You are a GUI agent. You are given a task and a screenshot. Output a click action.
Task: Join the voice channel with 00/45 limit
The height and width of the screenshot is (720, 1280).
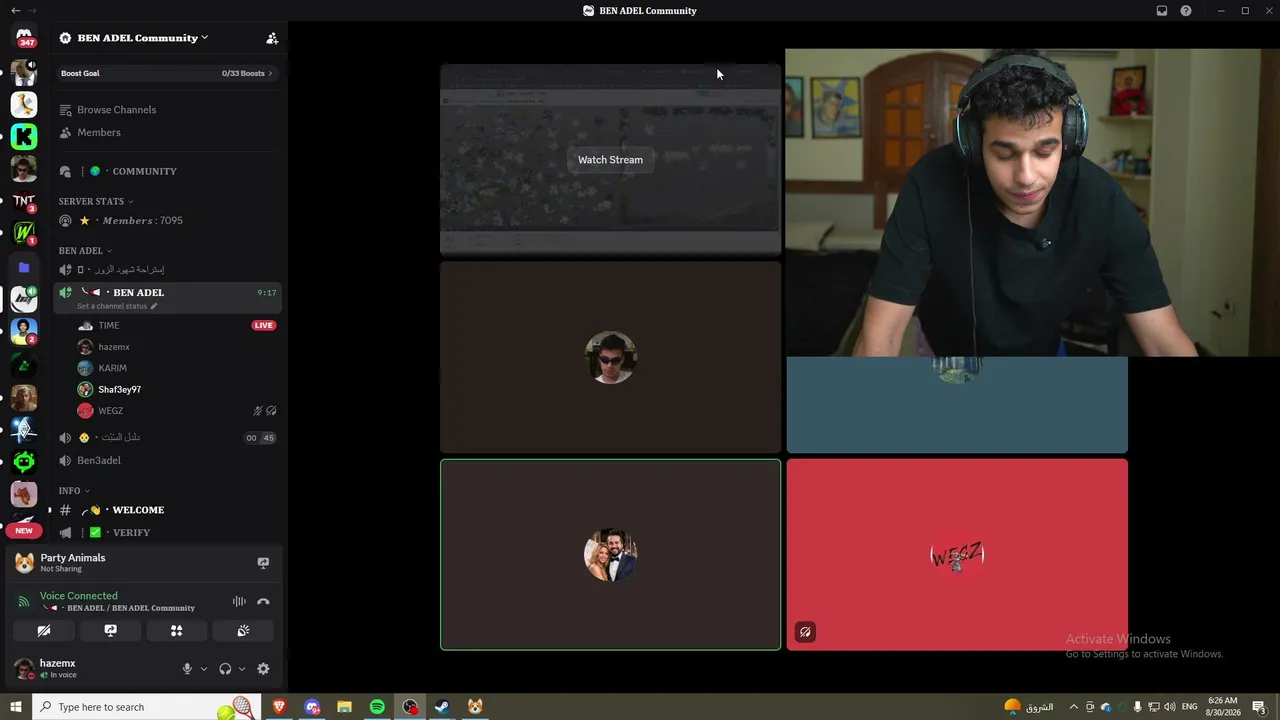[166, 437]
